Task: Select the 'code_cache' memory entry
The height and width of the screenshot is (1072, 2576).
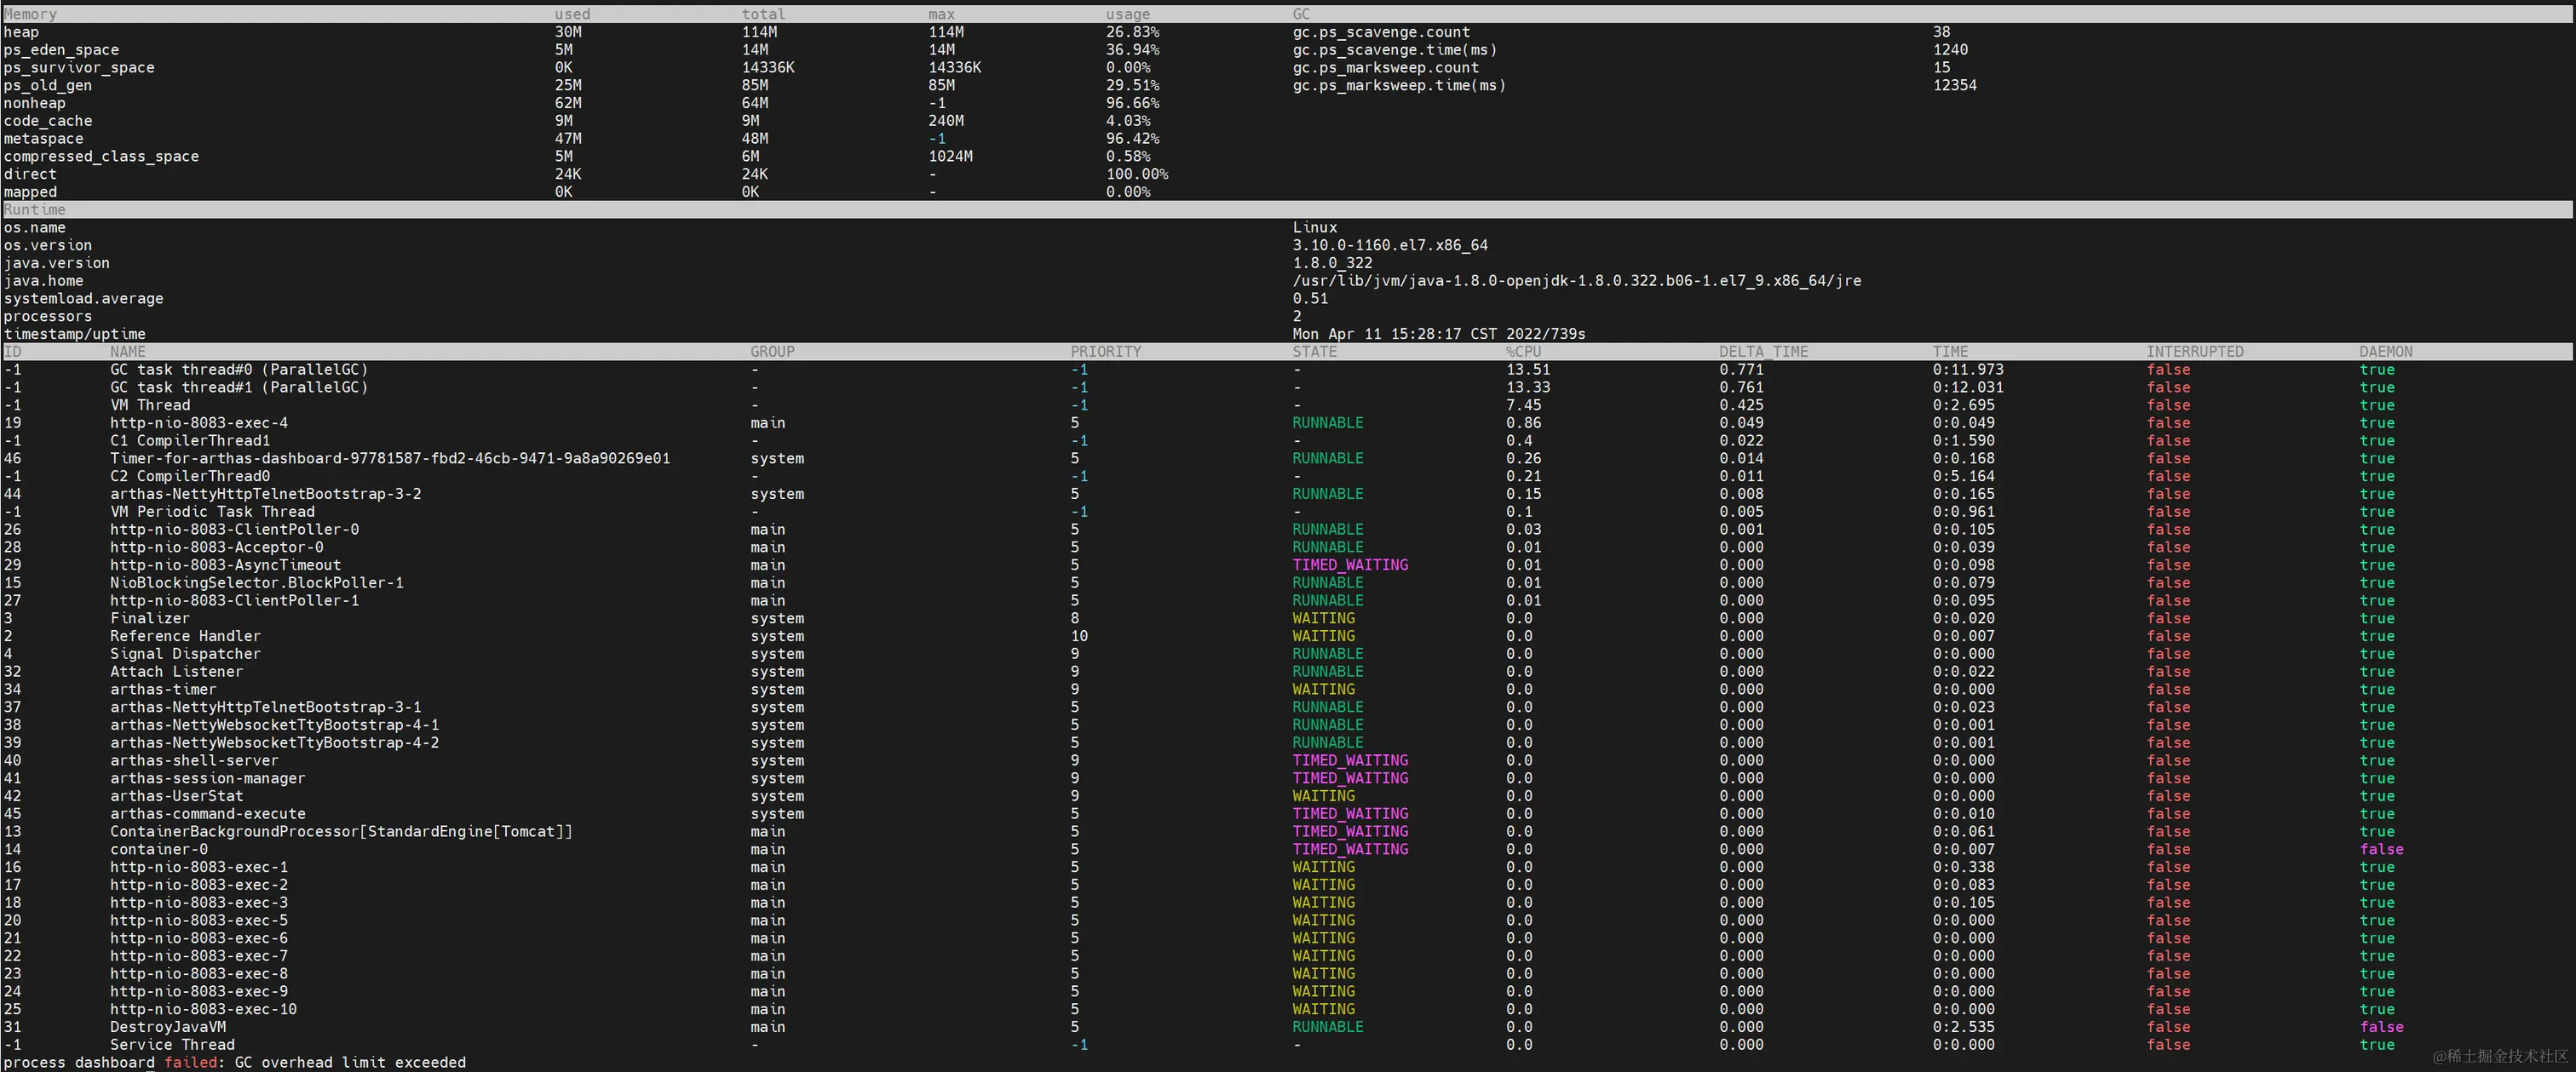Action: (x=47, y=121)
